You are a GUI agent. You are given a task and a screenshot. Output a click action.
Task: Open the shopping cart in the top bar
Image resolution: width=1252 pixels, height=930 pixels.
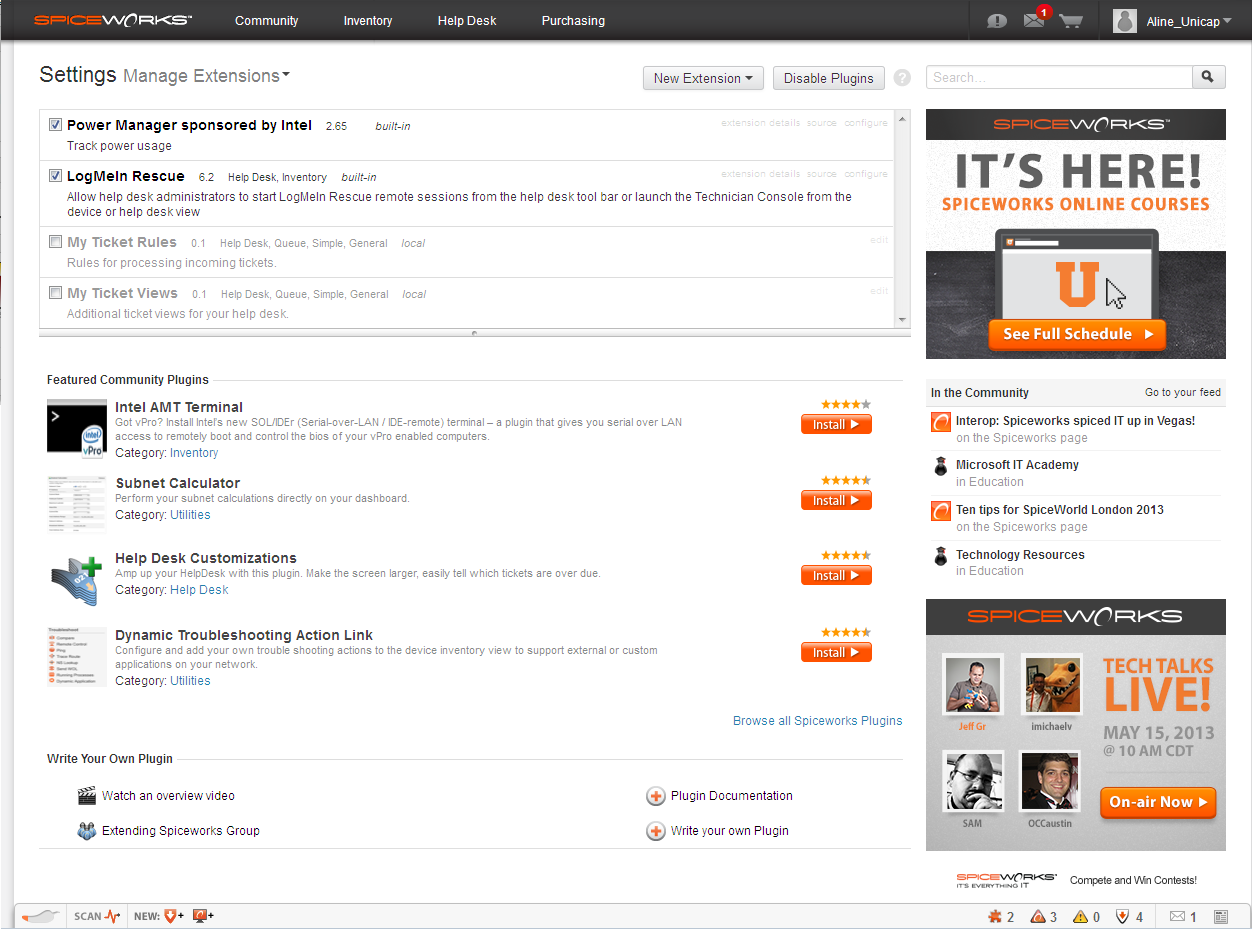pyautogui.click(x=1072, y=20)
